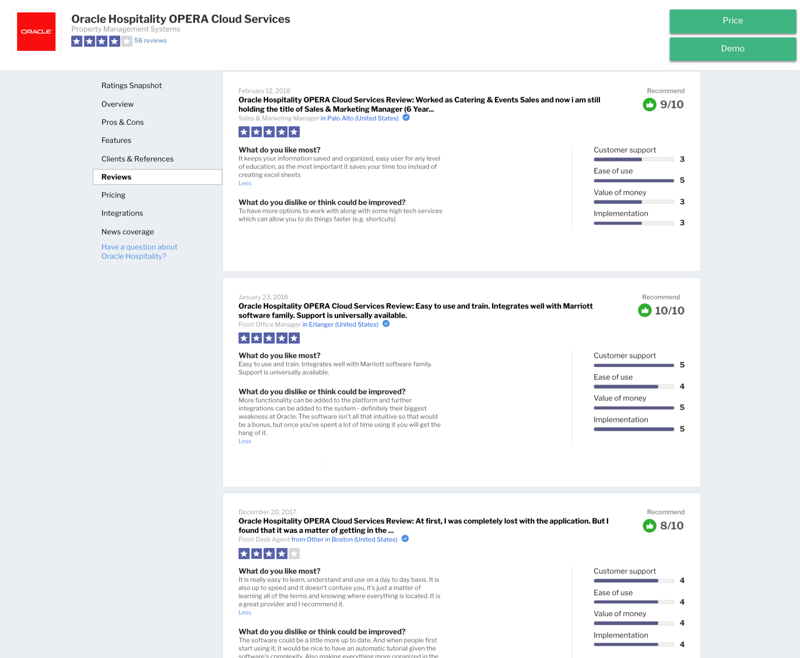Click the 9/10 recommend score
Viewport: 800px width, 658px height.
click(x=671, y=105)
